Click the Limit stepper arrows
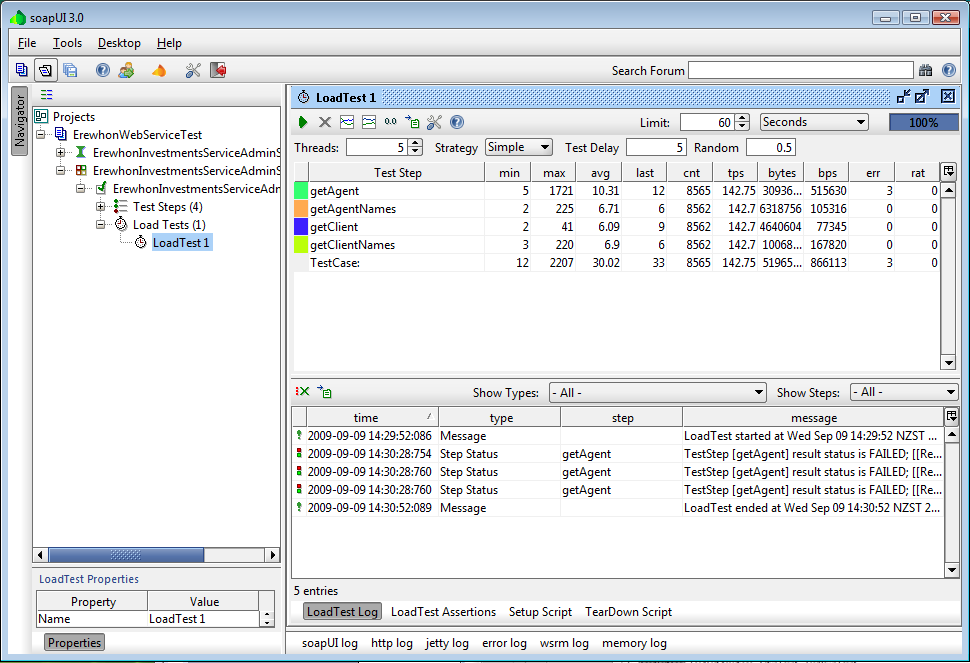 (744, 122)
